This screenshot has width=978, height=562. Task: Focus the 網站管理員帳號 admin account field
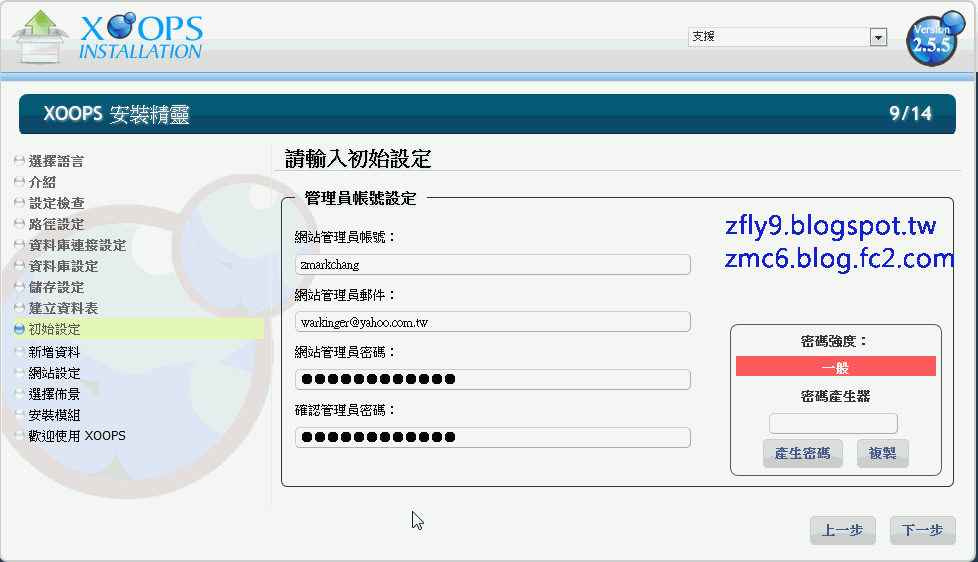493,264
